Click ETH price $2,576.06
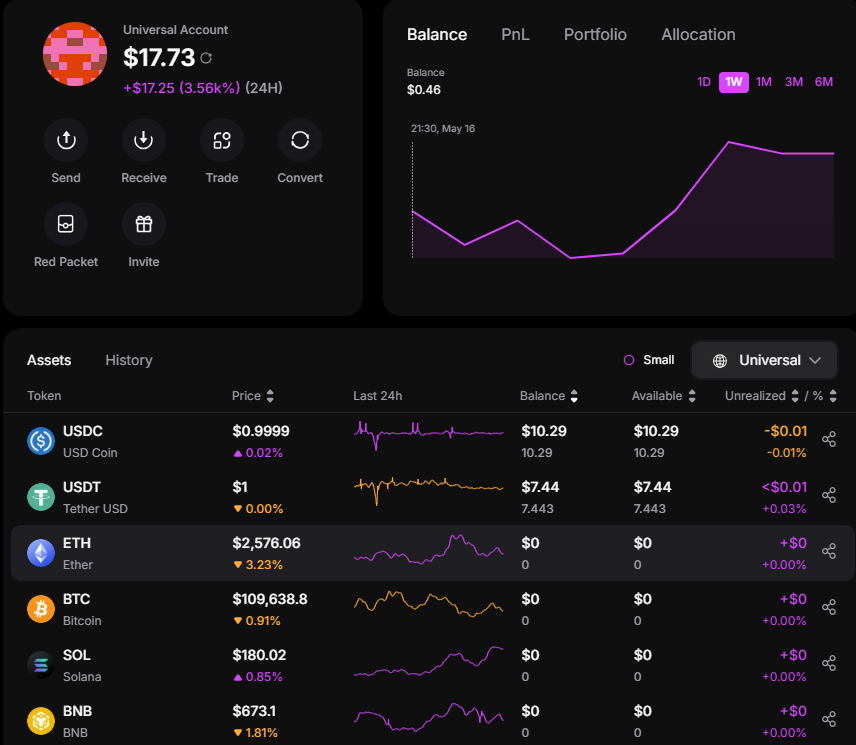Viewport: 856px width, 745px height. tap(266, 543)
